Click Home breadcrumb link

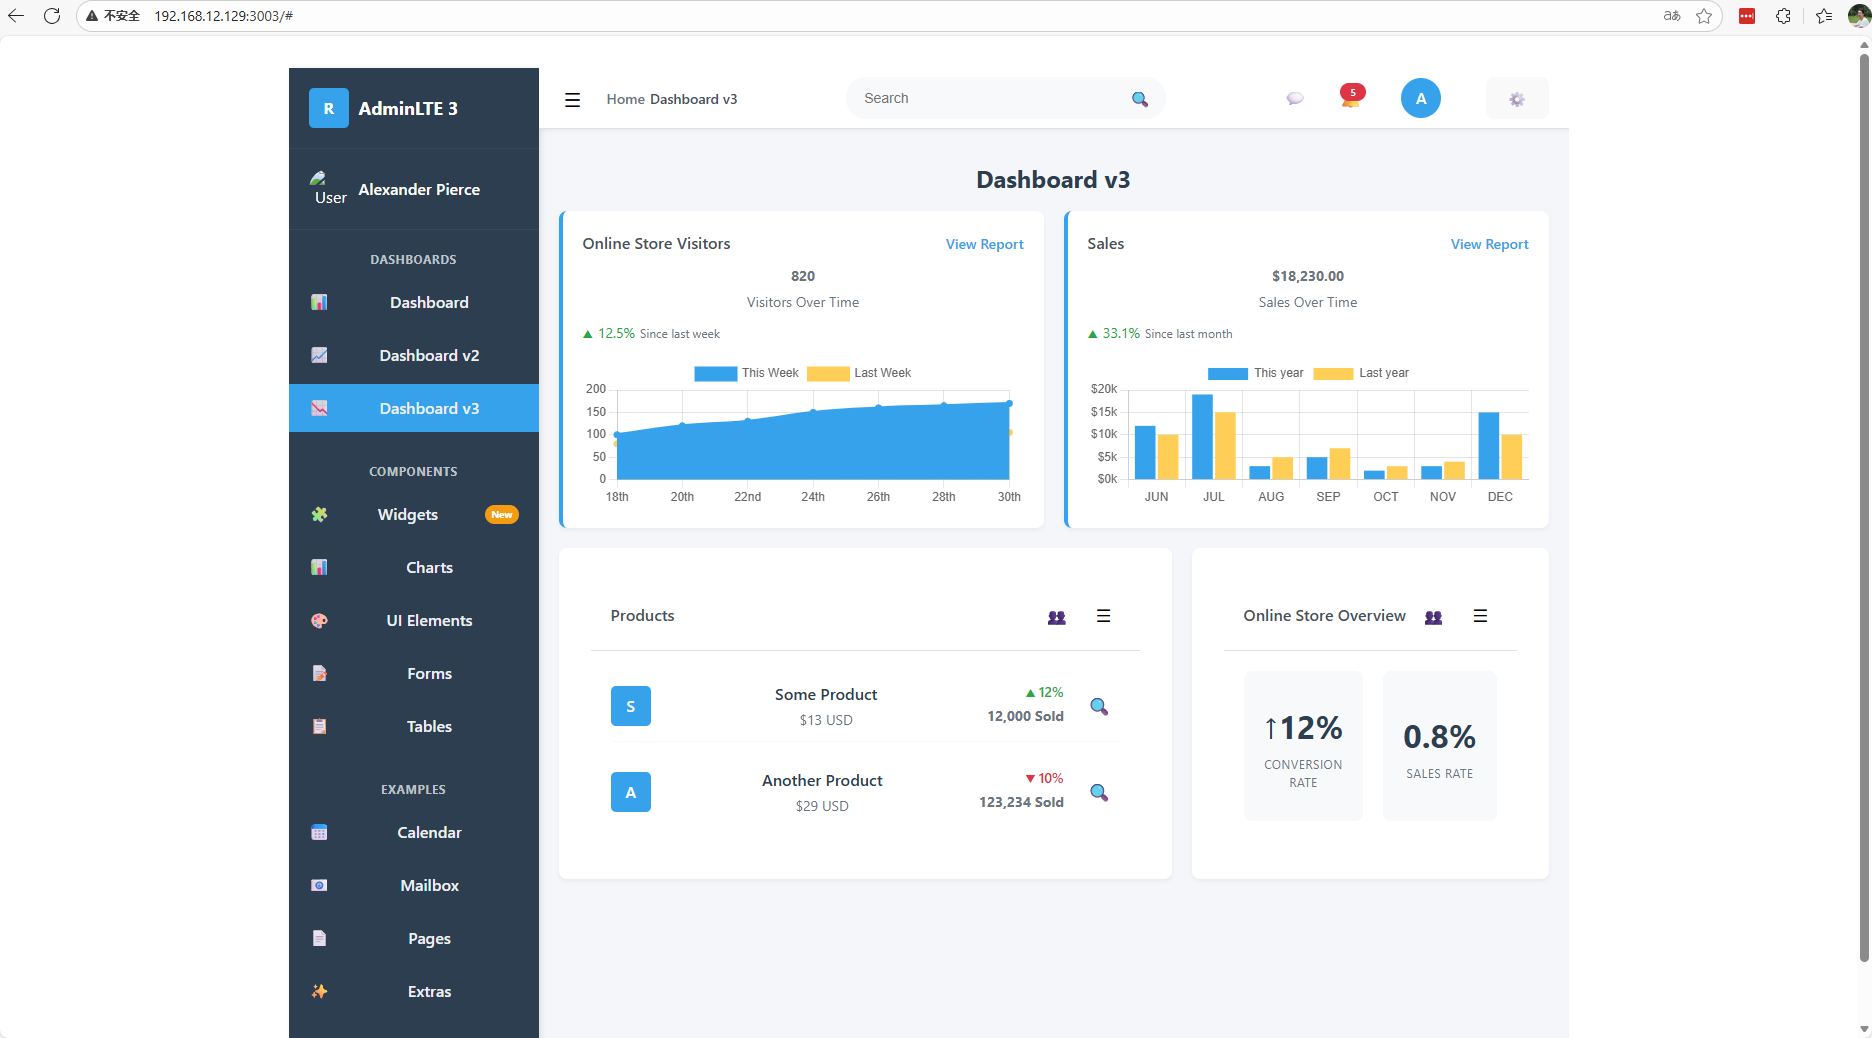click(x=625, y=99)
